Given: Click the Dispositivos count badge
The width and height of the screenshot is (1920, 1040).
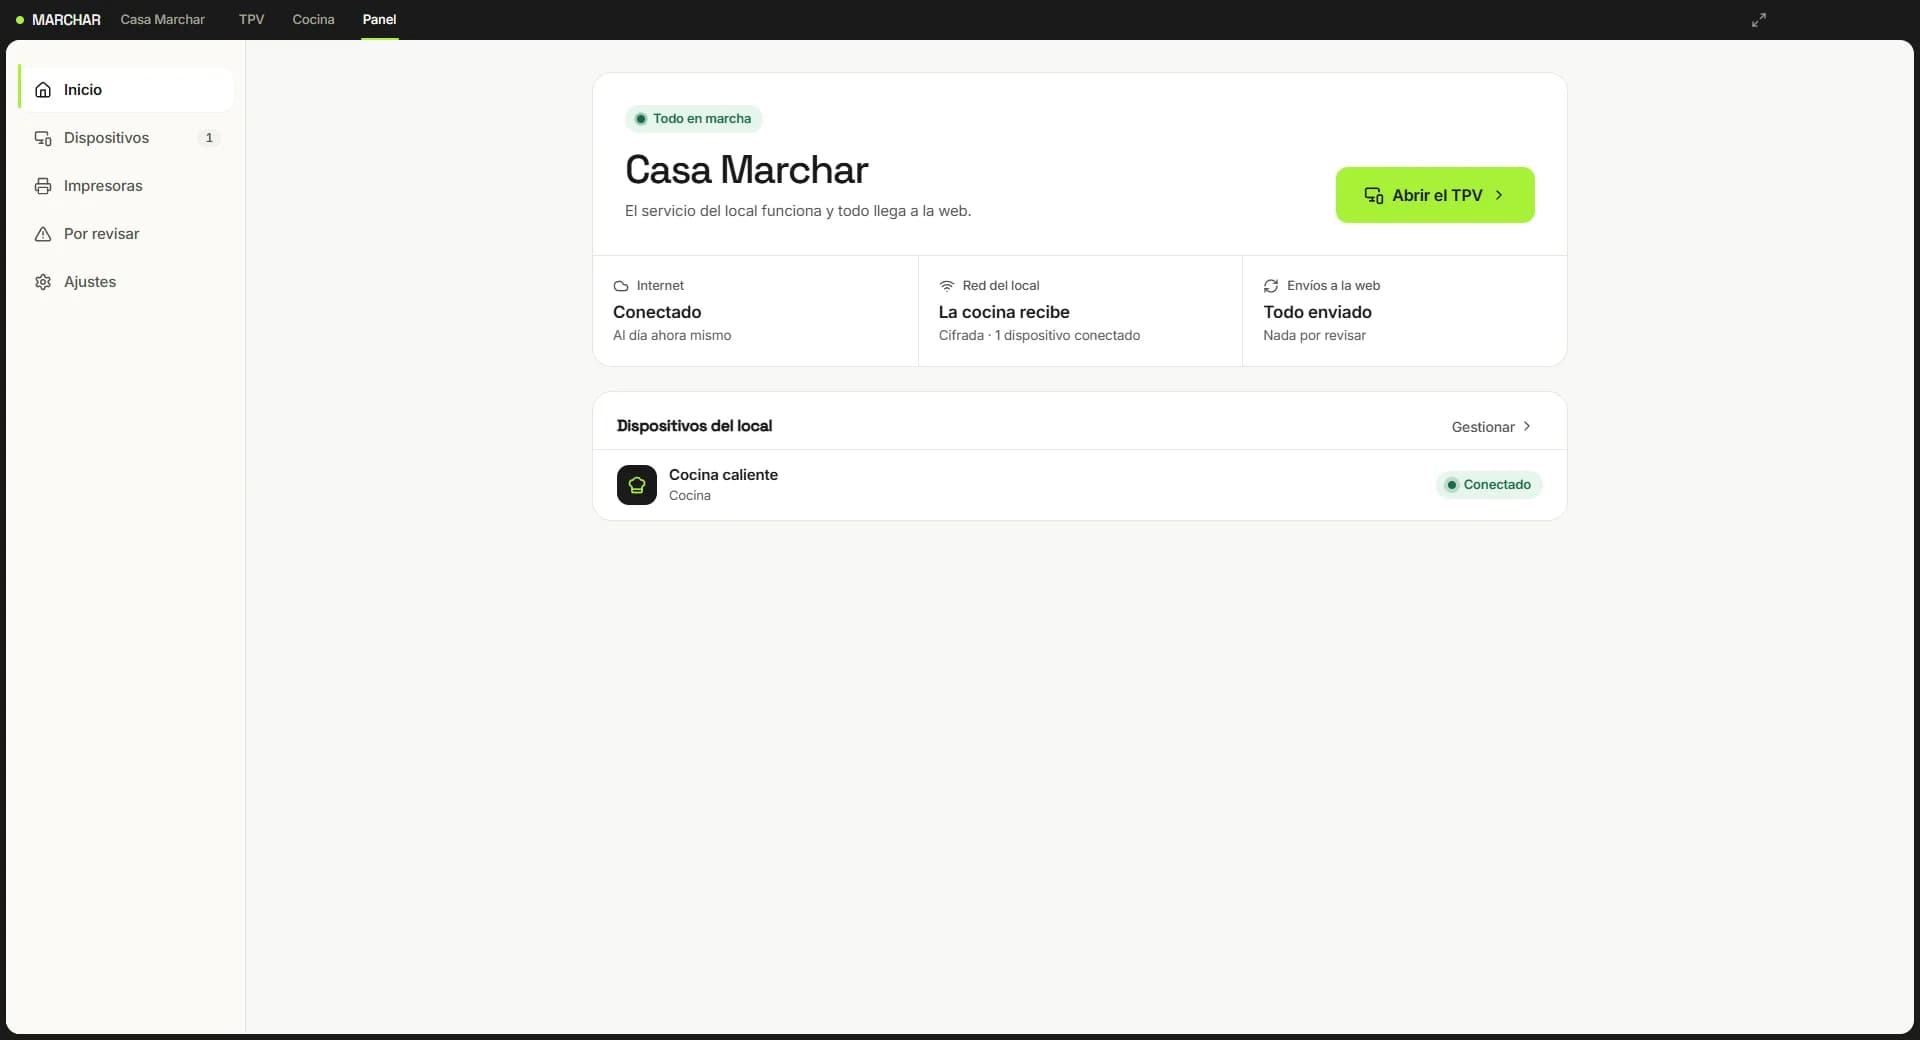Looking at the screenshot, I should (209, 138).
